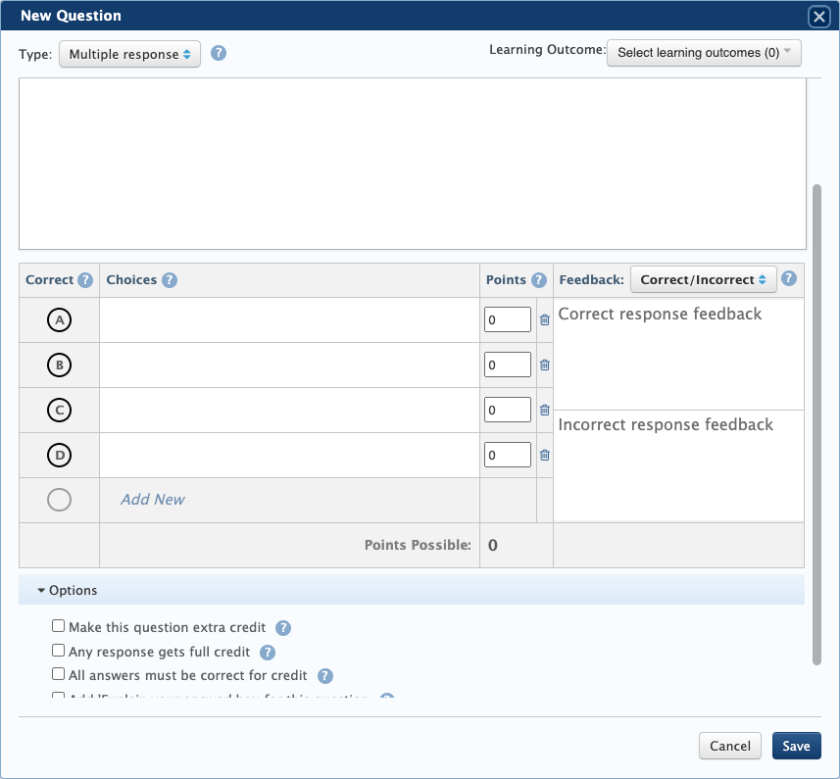Click the help icon beside Points header
Screen dimensions: 840x779
pos(539,280)
